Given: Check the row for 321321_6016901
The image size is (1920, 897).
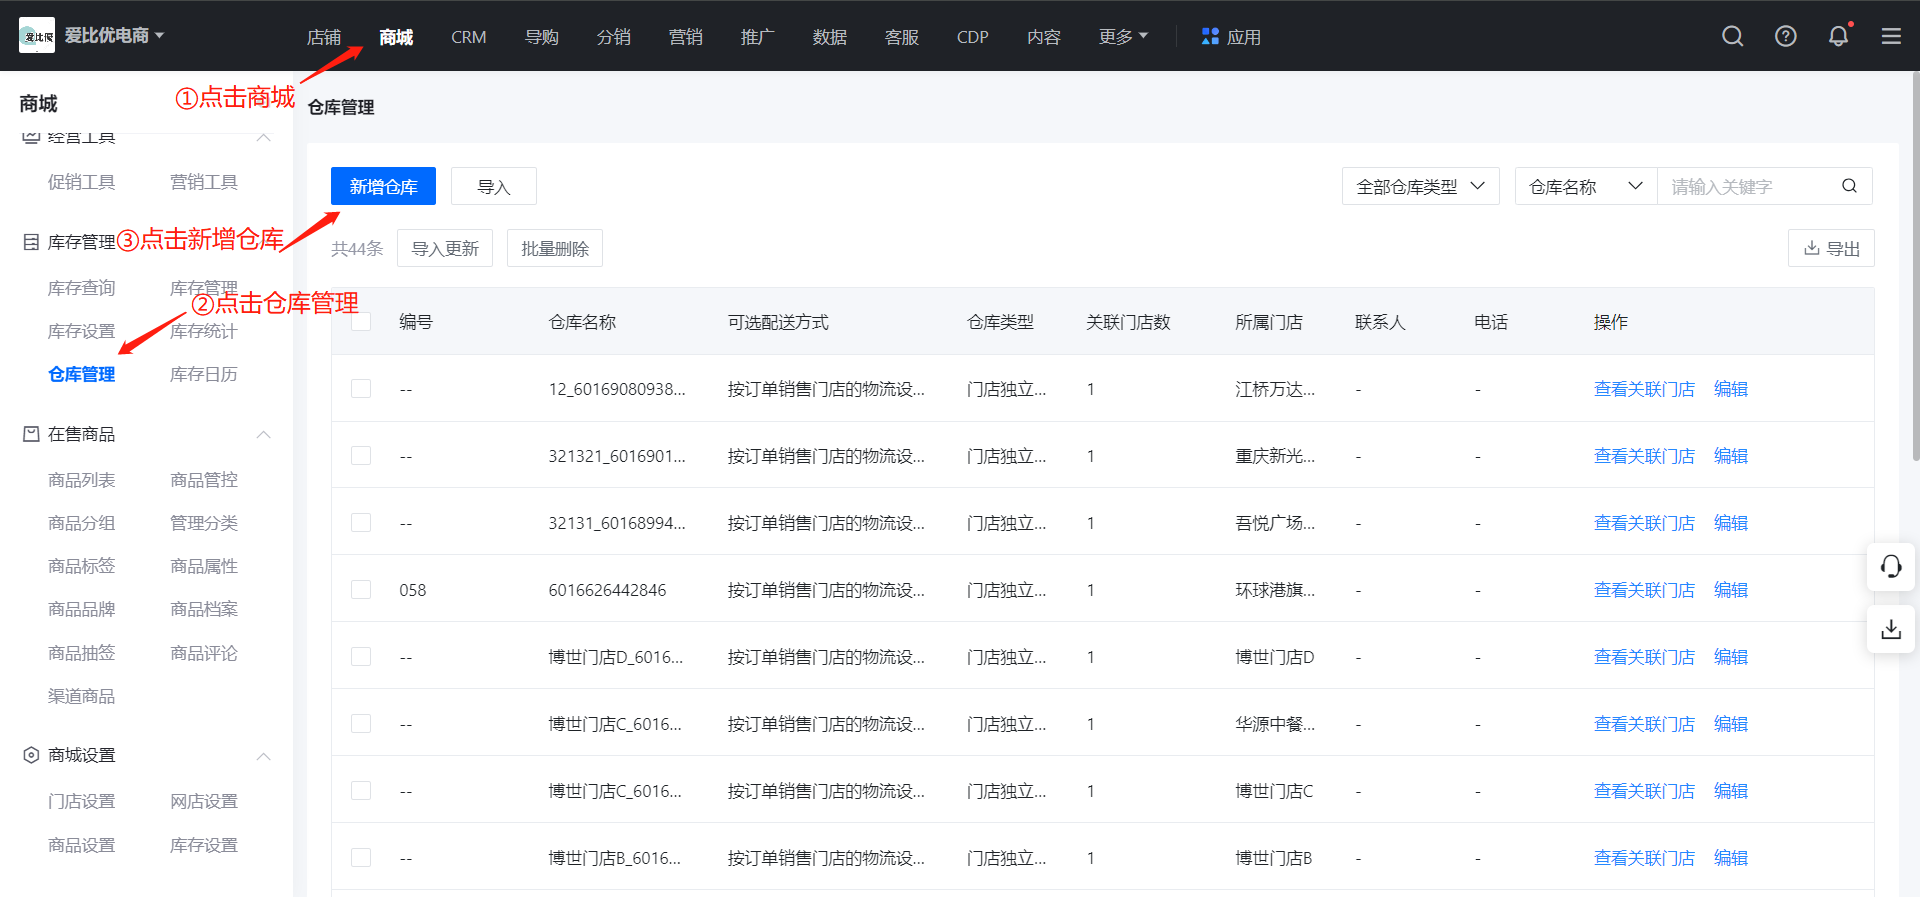Looking at the screenshot, I should click(361, 455).
